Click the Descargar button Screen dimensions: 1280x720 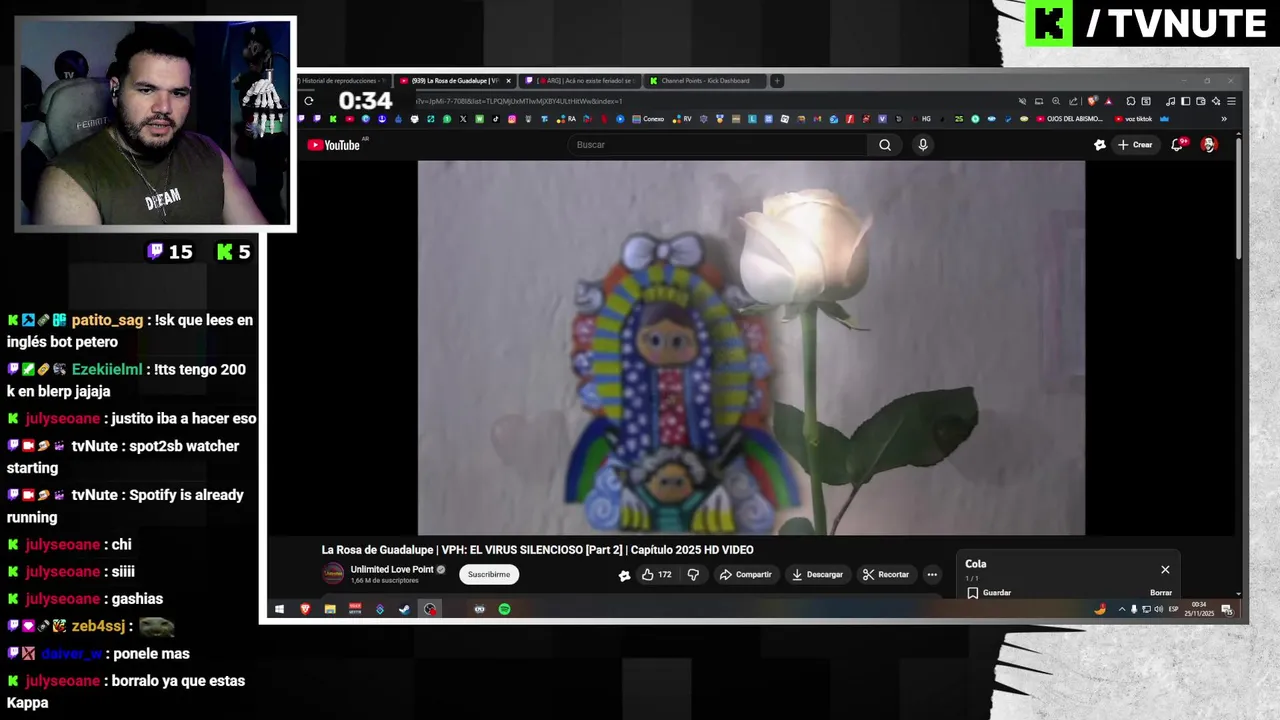click(817, 575)
